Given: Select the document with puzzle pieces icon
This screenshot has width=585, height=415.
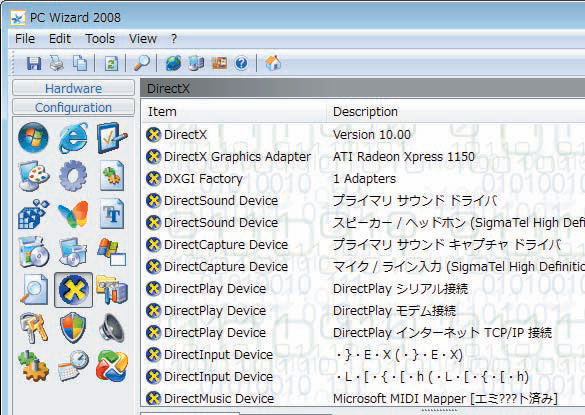Looking at the screenshot, I should [112, 176].
